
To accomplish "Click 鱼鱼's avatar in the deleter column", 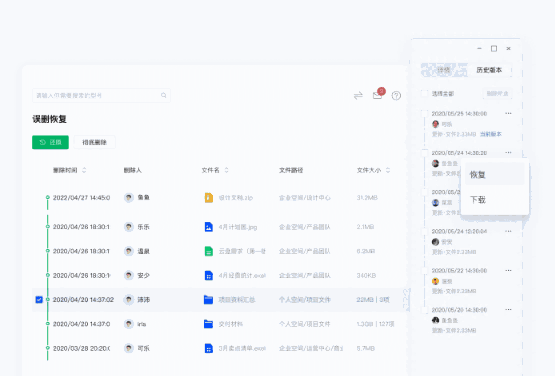I will [x=129, y=197].
